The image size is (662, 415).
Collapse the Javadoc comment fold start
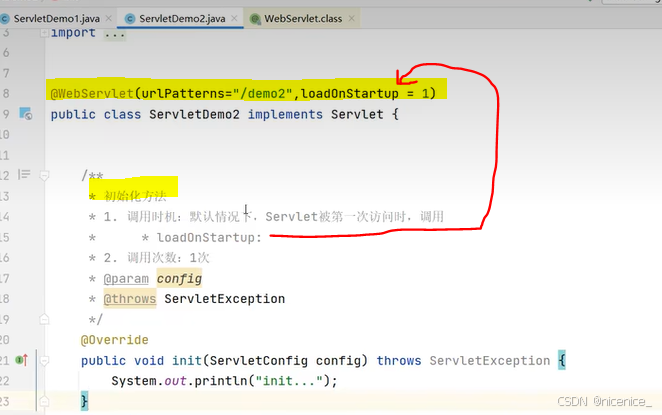44,175
